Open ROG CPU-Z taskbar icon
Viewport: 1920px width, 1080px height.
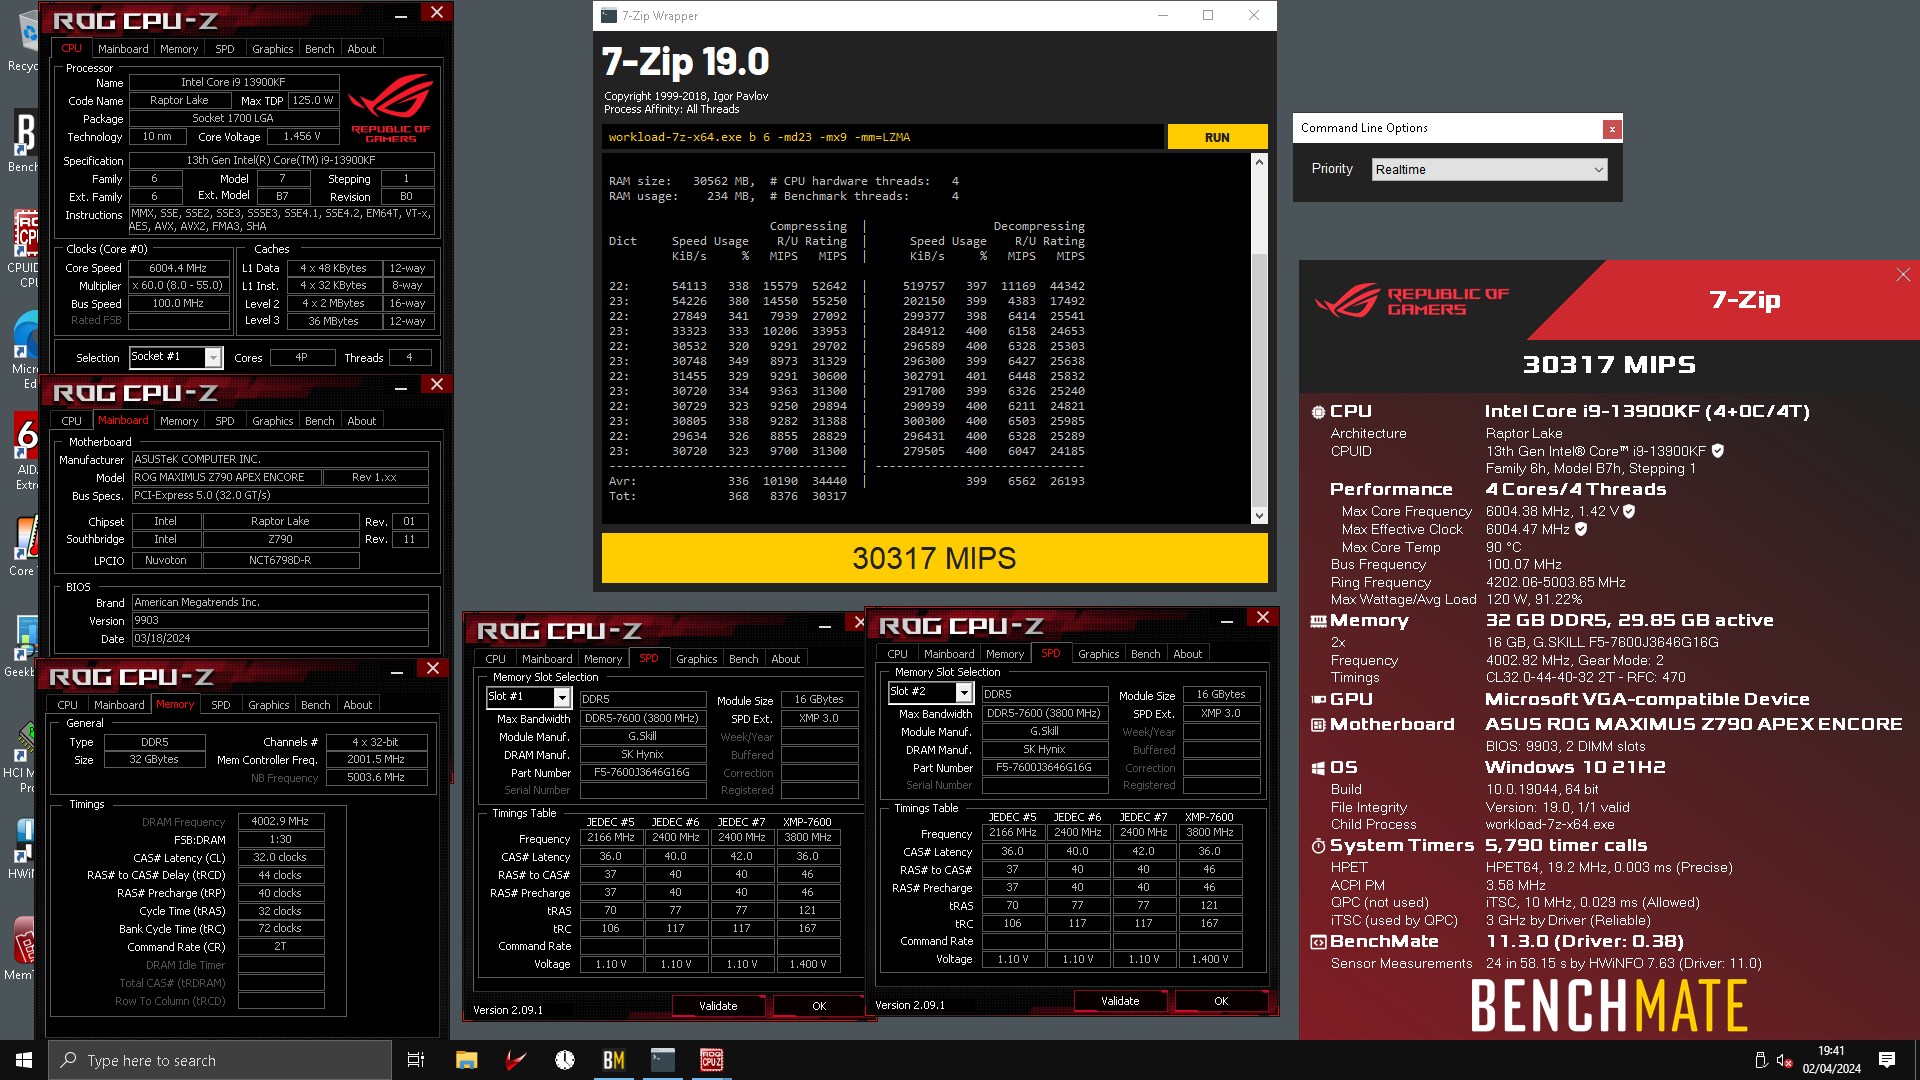click(712, 1060)
